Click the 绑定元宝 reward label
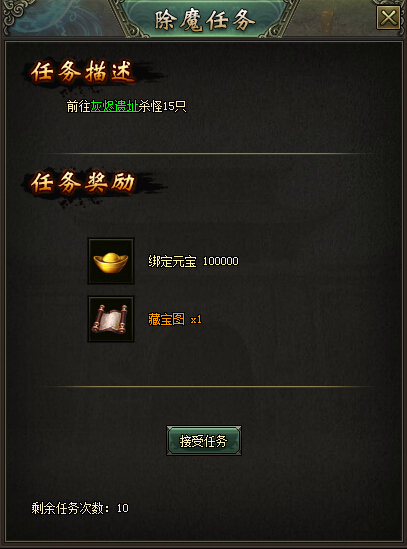 point(172,261)
